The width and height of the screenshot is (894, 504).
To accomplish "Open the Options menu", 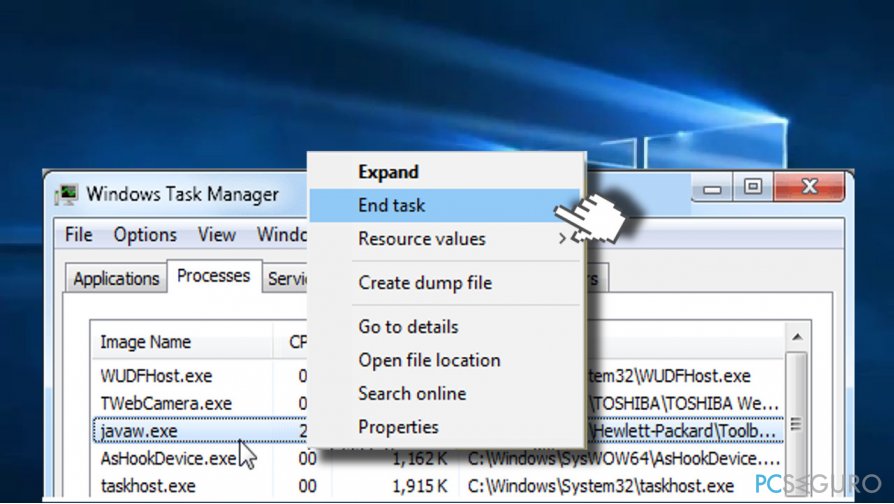I will pyautogui.click(x=145, y=235).
